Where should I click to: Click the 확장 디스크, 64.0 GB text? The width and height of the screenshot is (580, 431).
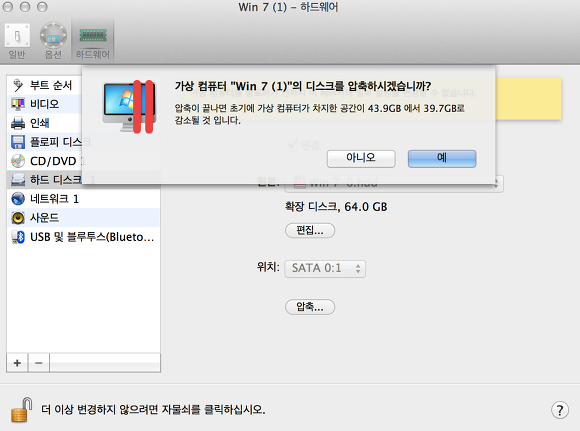click(336, 206)
